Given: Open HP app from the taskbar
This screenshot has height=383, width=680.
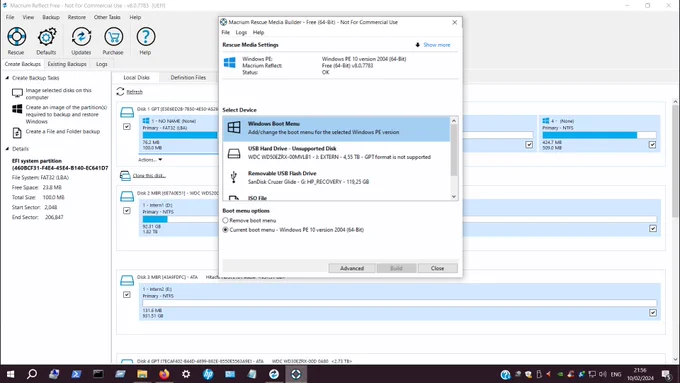Looking at the screenshot, I should 208,374.
